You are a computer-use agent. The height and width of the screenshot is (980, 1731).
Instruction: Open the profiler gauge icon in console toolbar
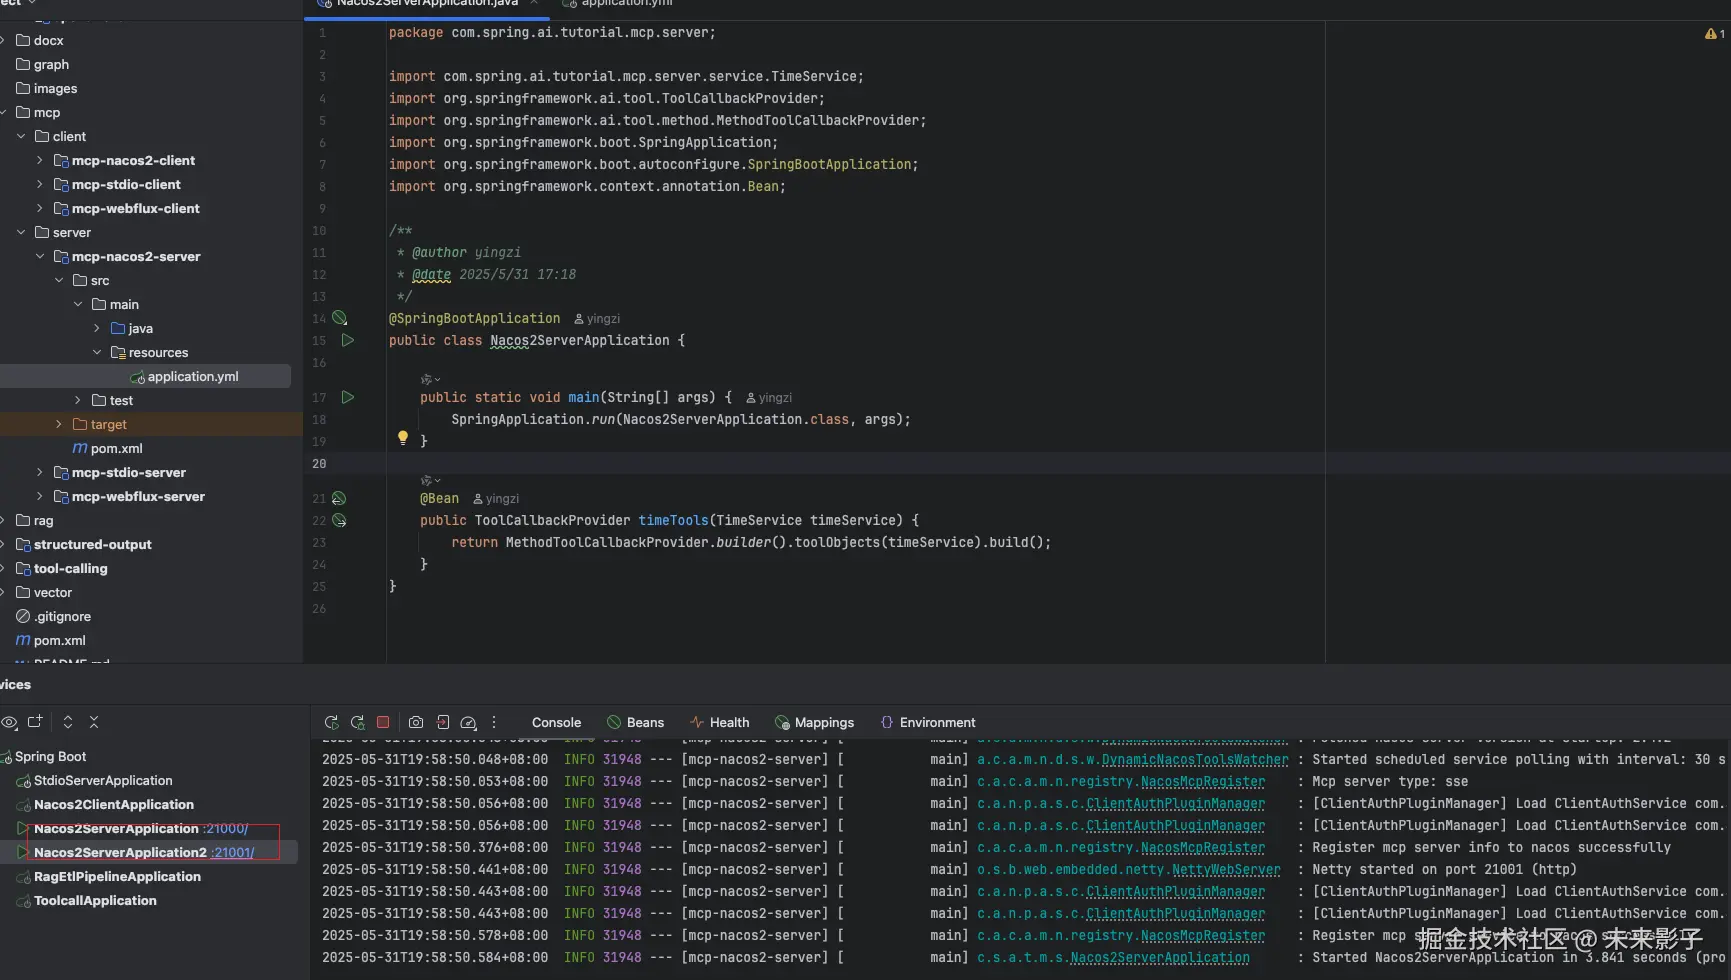[x=468, y=722]
